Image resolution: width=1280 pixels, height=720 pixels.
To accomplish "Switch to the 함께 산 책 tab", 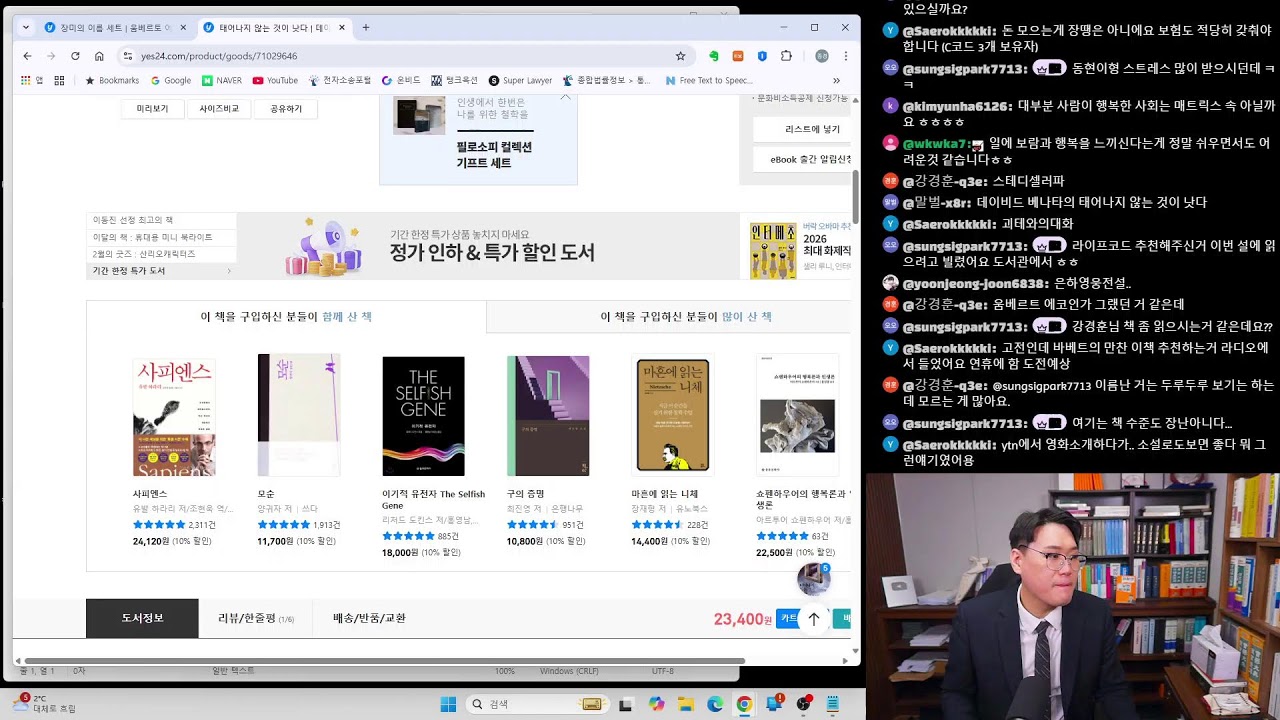I will 286,316.
